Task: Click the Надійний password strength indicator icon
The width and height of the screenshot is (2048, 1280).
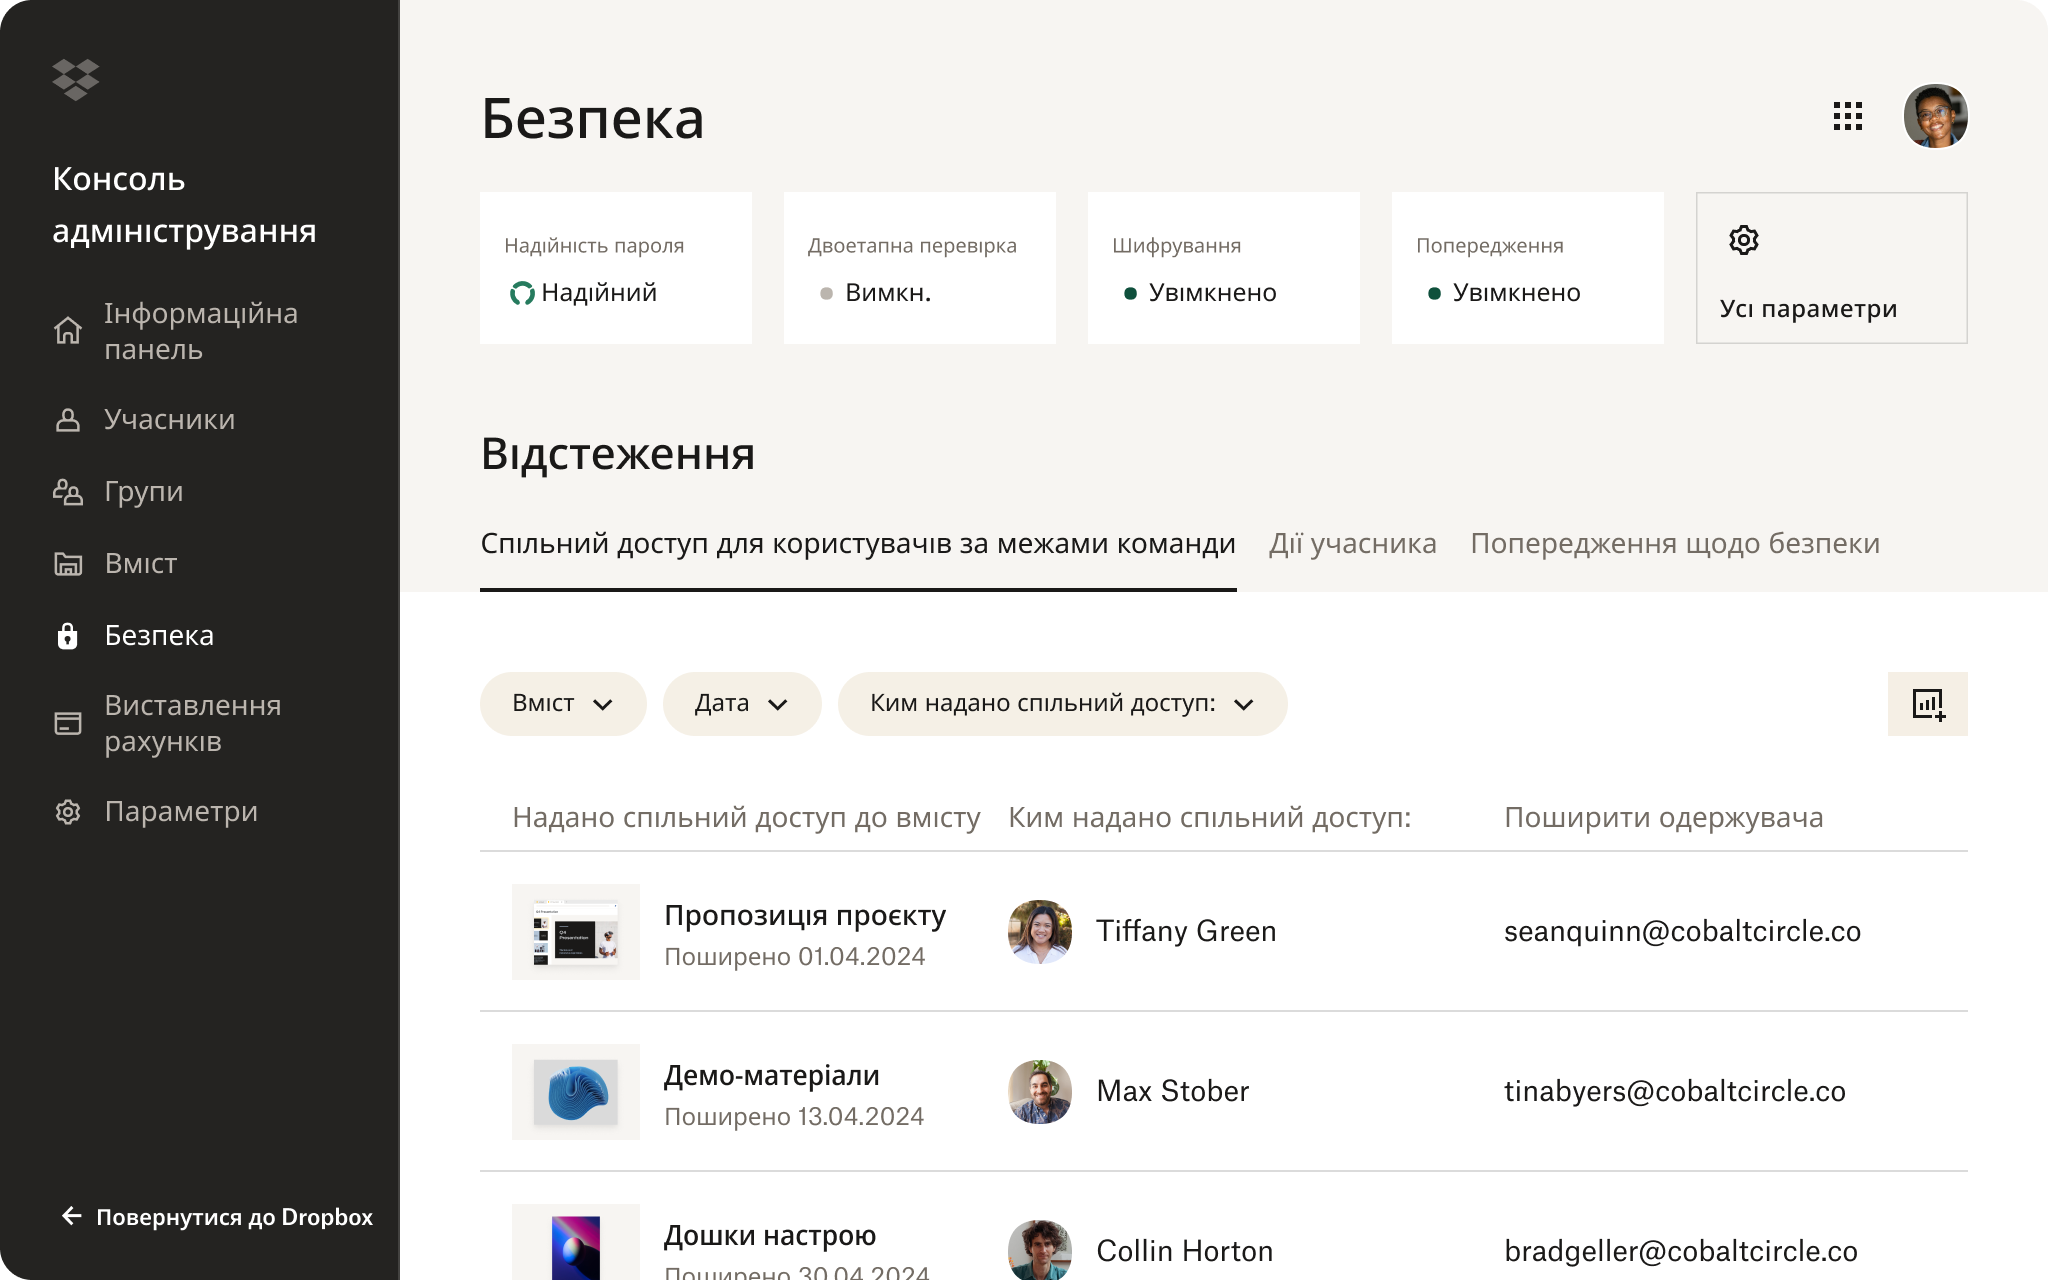Action: (522, 293)
